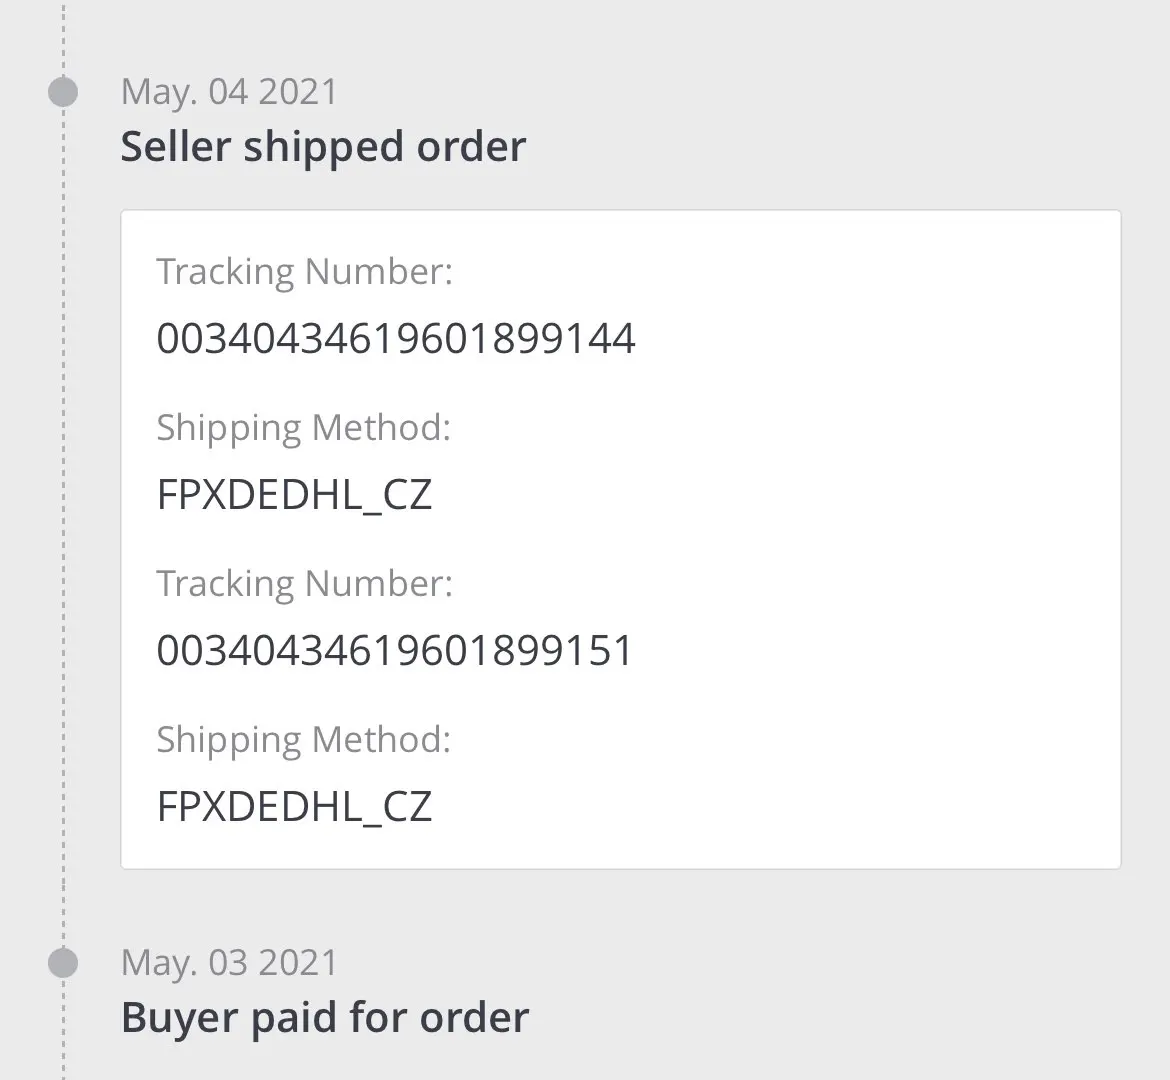The height and width of the screenshot is (1080, 1170).
Task: Click the first FPXDEDHL_CZ shipping method value
Action: [294, 495]
